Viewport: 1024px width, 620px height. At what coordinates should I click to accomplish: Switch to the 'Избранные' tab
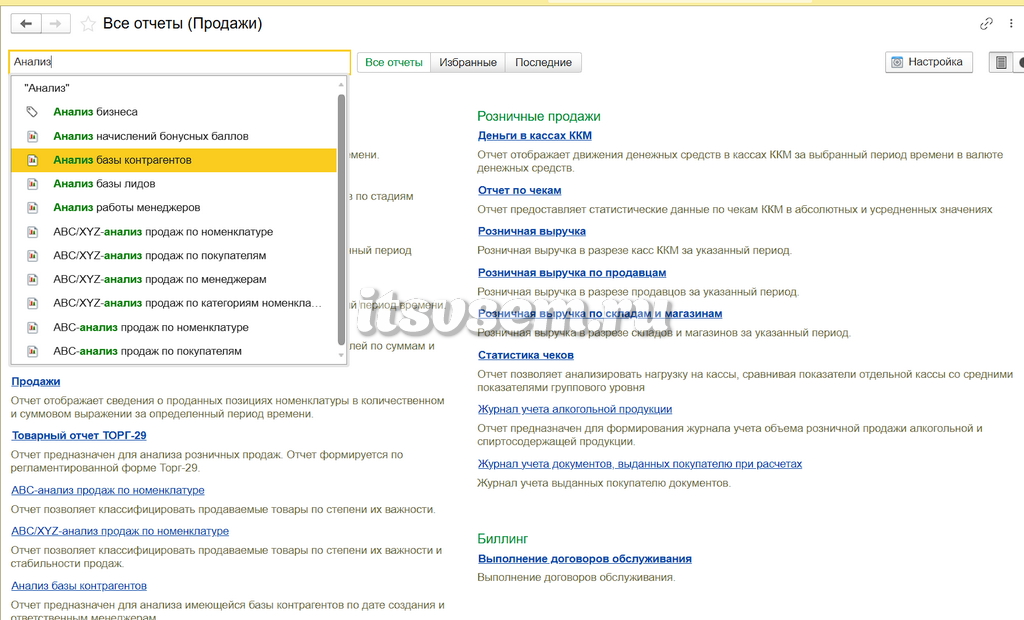click(468, 63)
